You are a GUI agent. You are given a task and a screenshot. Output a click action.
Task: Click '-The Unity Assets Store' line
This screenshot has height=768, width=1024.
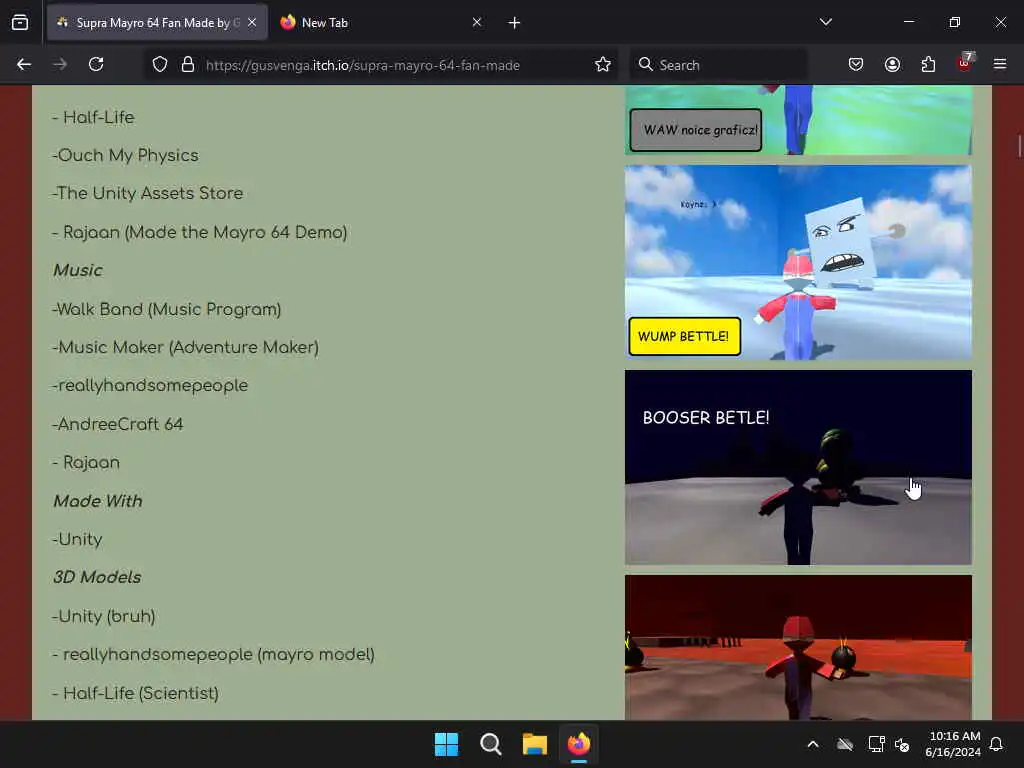[148, 193]
